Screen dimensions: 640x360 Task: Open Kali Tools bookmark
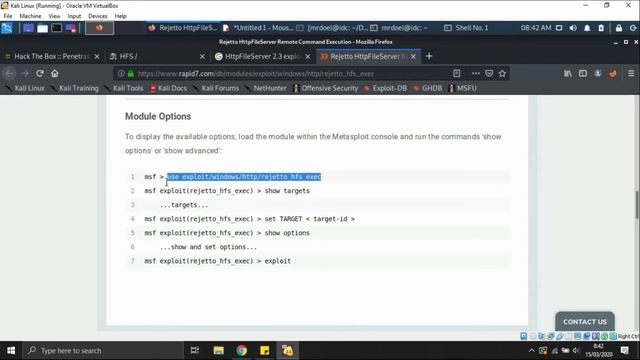(x=124, y=88)
